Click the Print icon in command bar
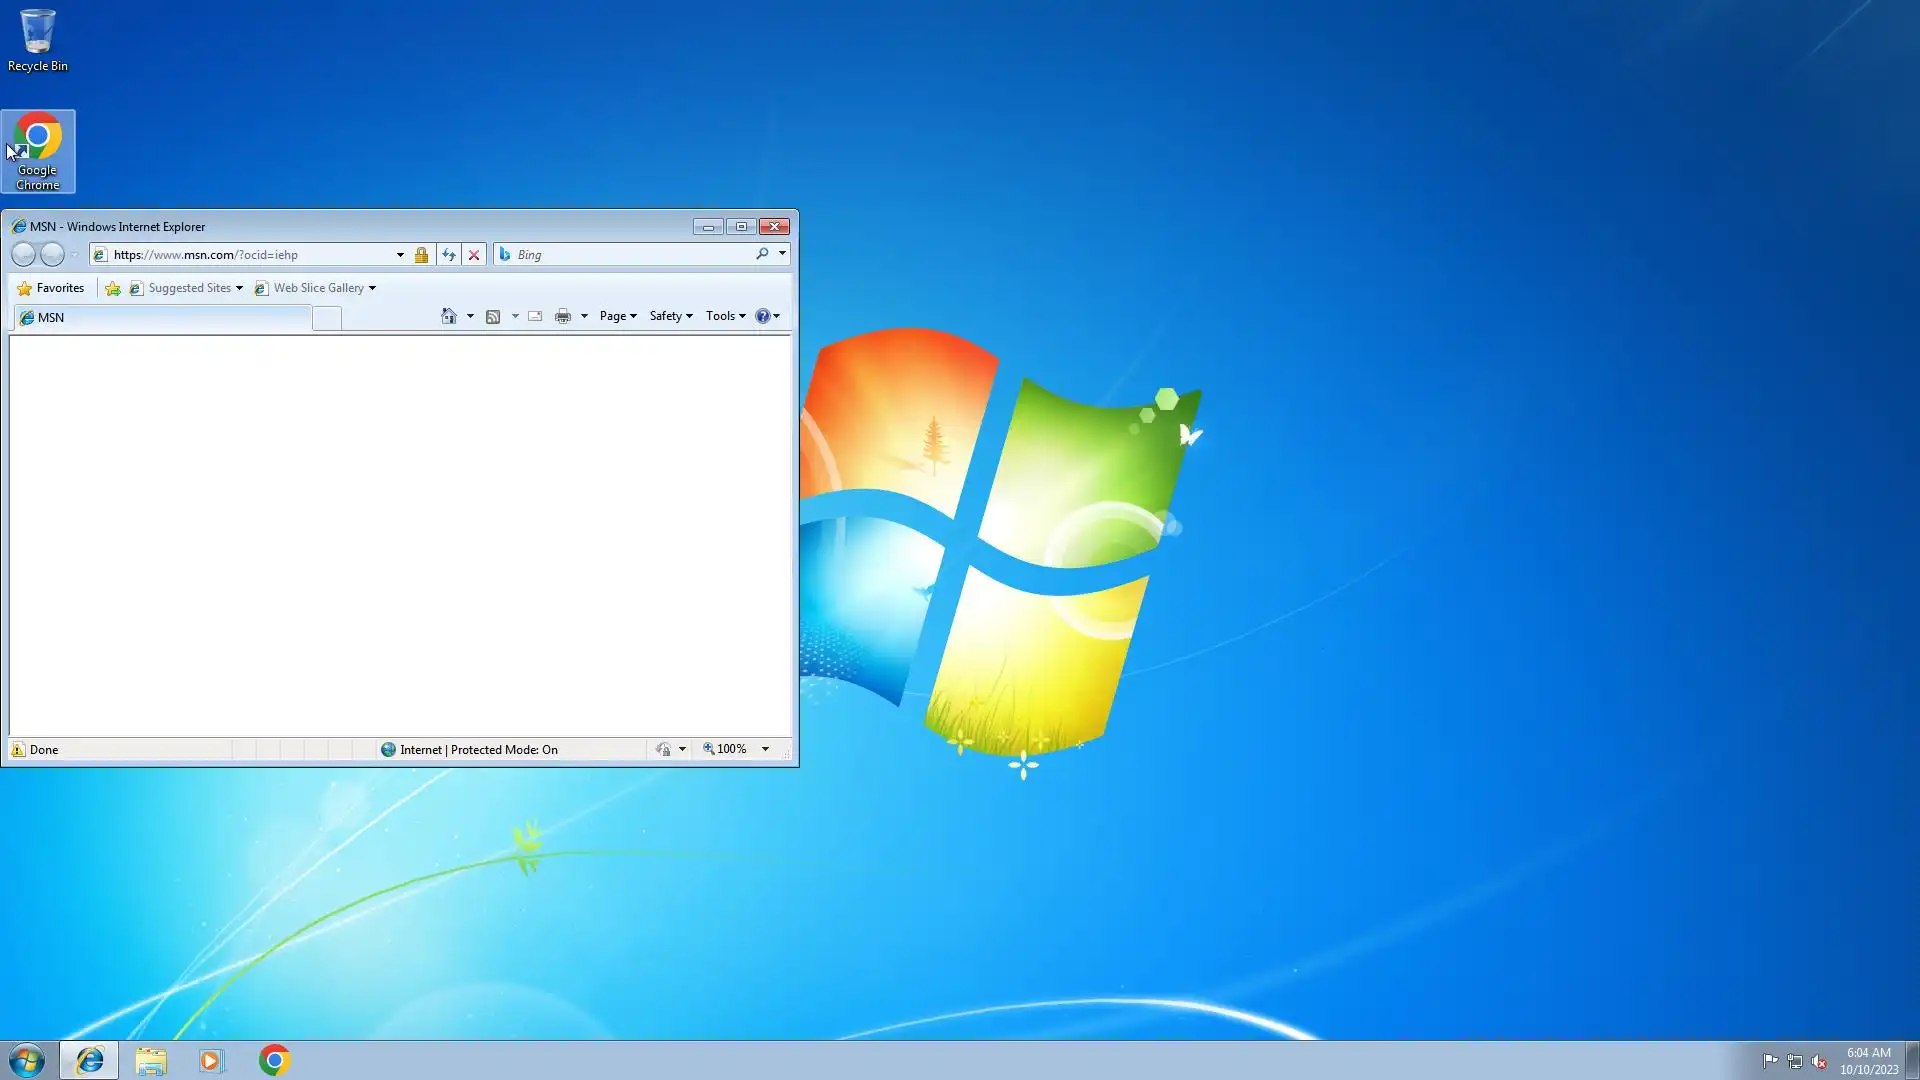 (x=563, y=316)
